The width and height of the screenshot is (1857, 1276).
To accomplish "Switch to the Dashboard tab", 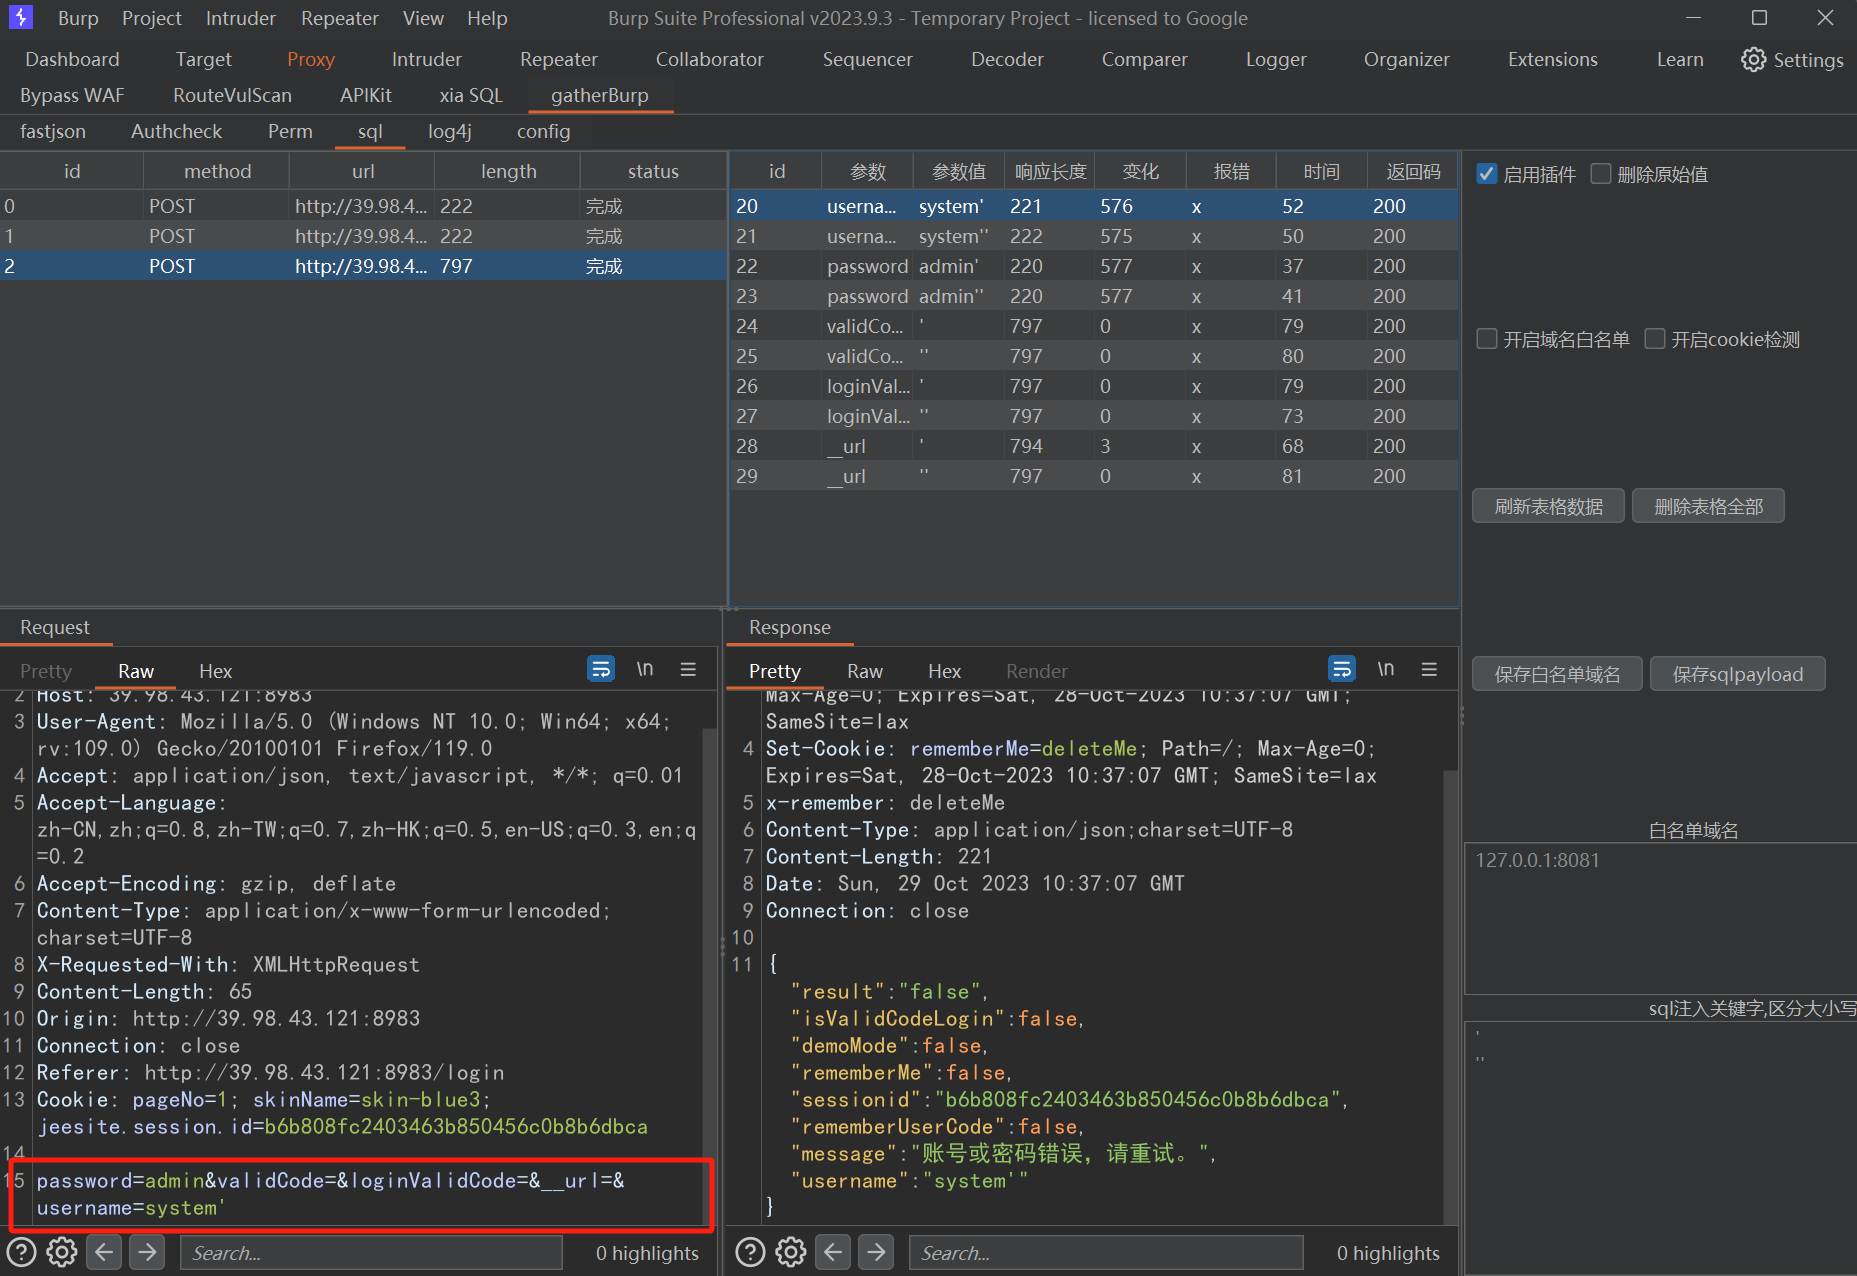I will click(x=72, y=59).
